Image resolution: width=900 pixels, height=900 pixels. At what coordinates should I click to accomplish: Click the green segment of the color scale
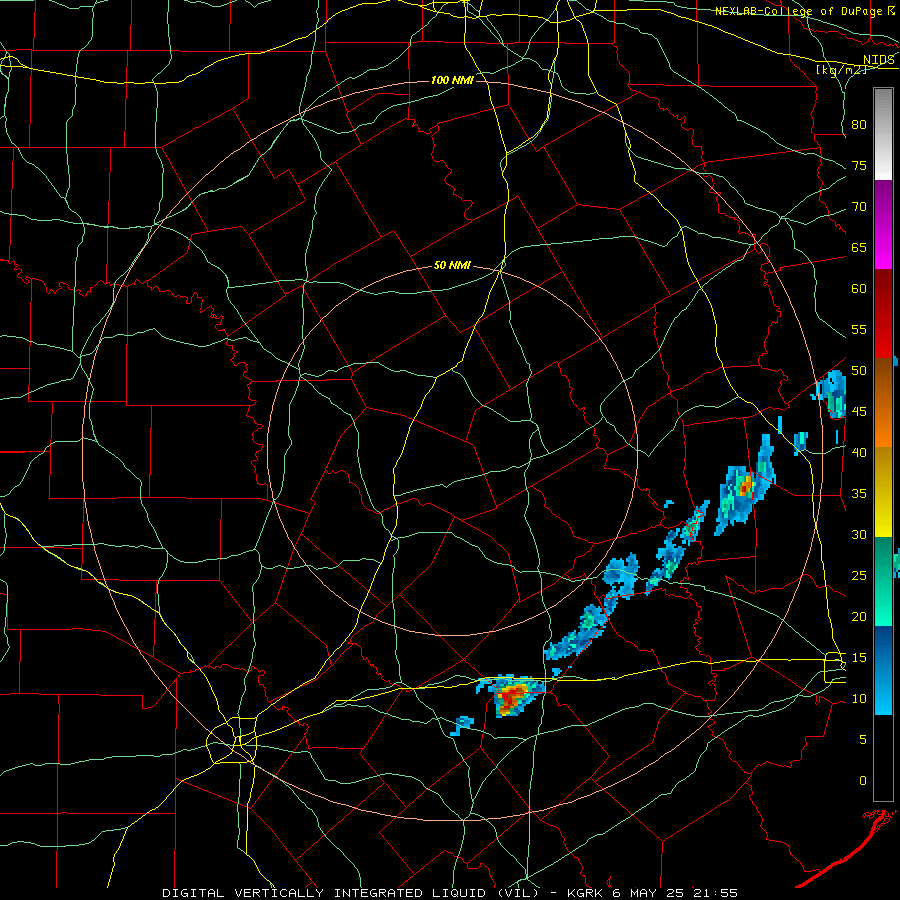click(x=883, y=581)
